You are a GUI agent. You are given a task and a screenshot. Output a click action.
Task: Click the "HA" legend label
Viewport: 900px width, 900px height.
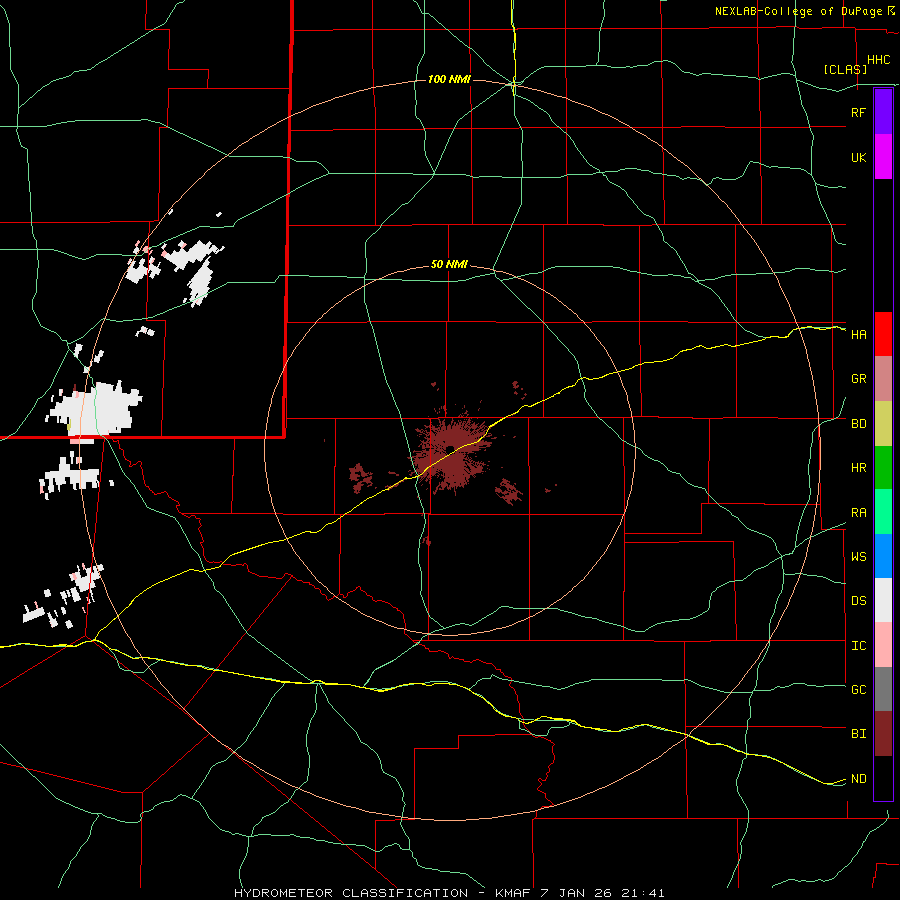(858, 334)
